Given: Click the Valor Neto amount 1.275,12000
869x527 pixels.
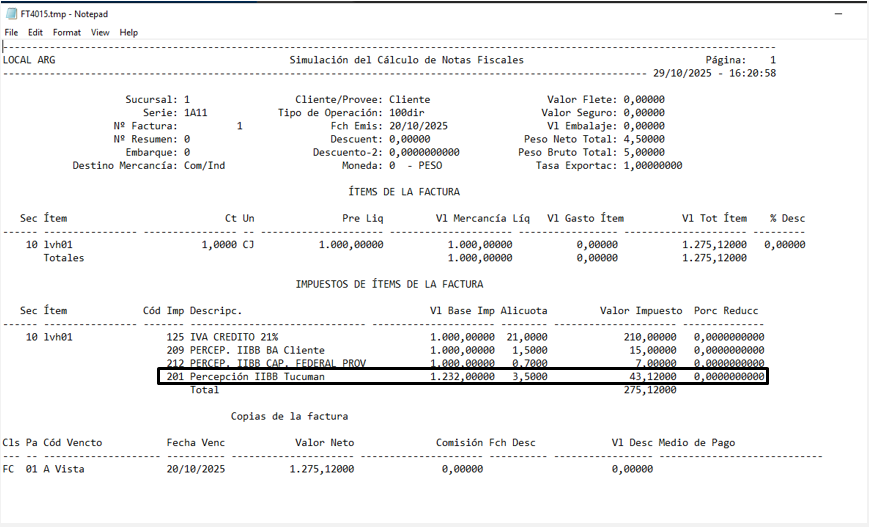Looking at the screenshot, I should [321, 469].
